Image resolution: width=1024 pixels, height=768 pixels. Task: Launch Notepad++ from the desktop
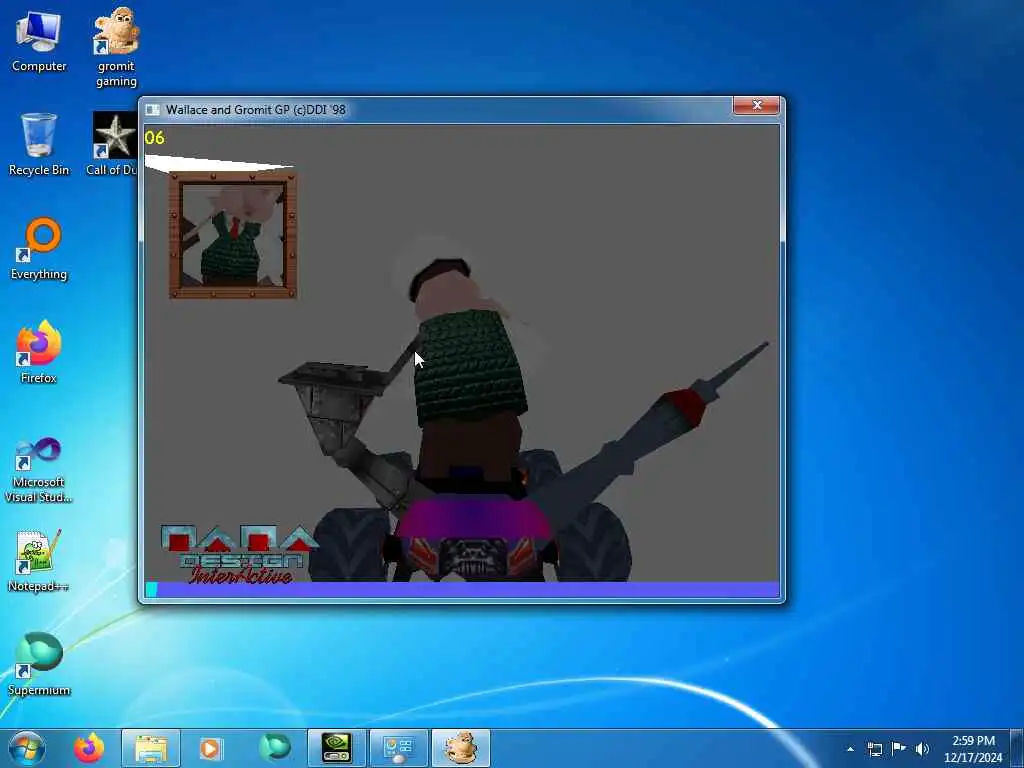click(39, 561)
